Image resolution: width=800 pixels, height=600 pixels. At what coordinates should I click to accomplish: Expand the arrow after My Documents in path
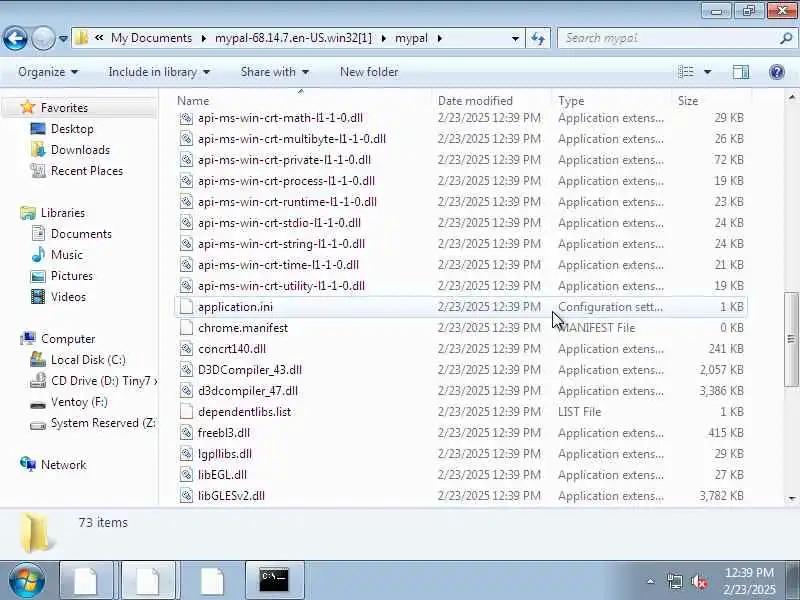[204, 38]
